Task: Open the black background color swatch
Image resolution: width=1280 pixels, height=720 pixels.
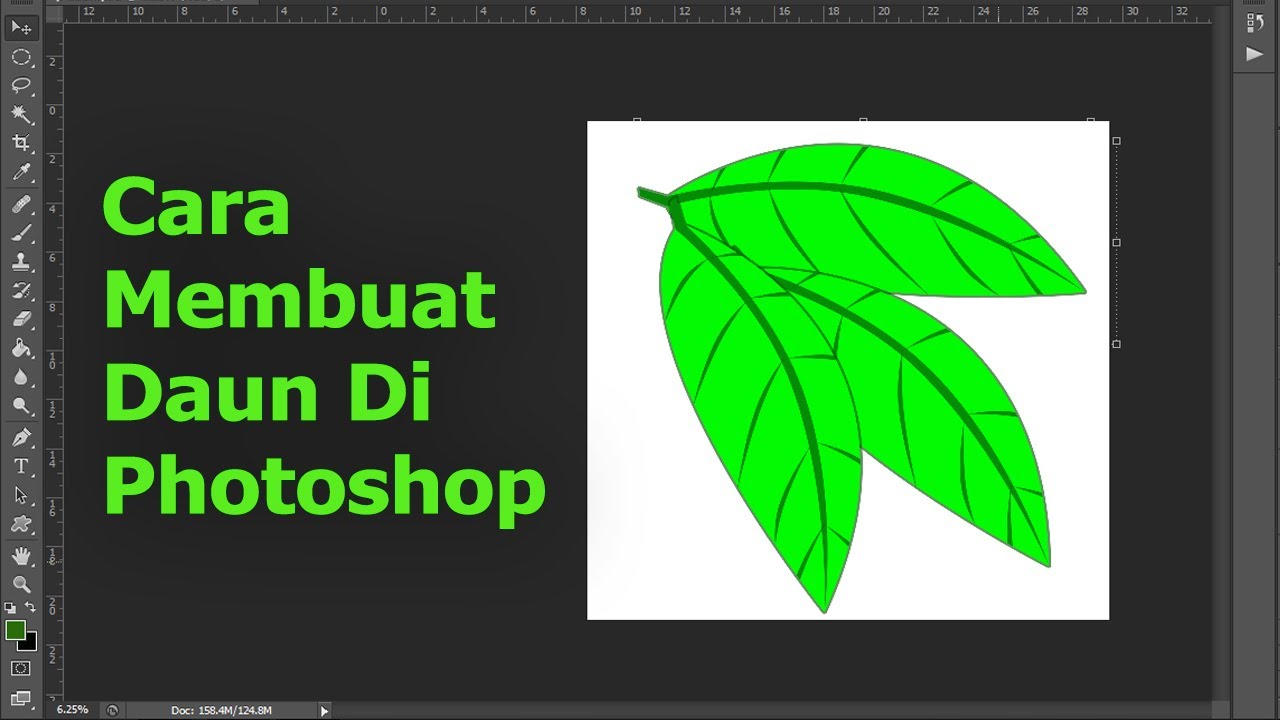Action: click(30, 643)
